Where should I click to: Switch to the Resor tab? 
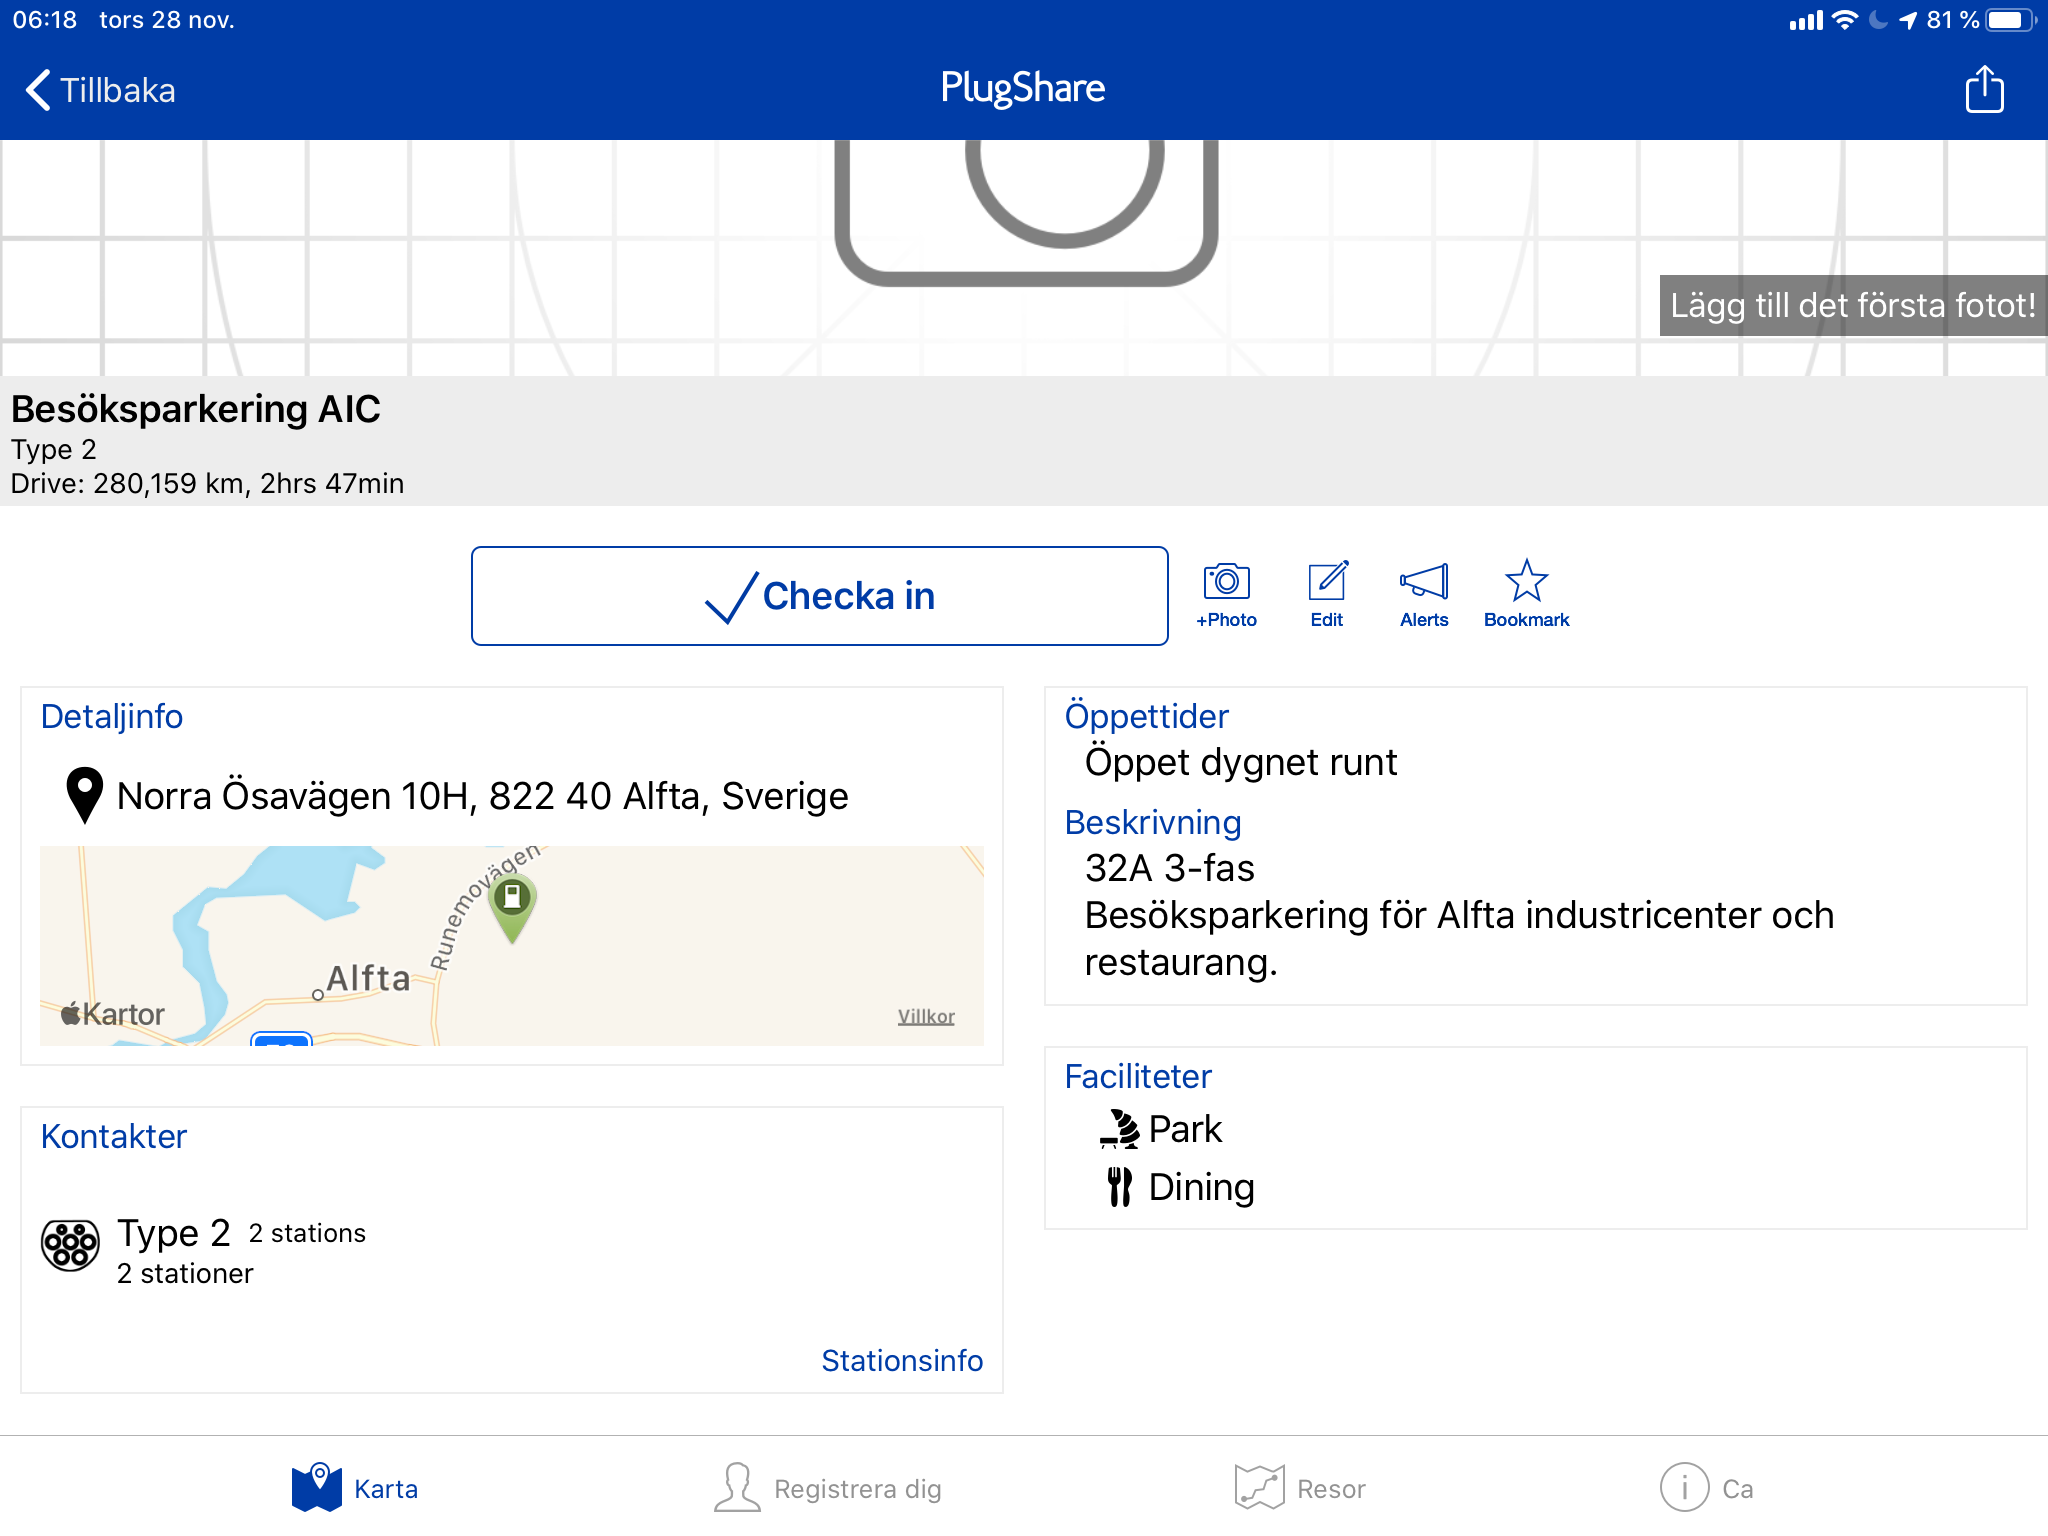click(x=1300, y=1488)
